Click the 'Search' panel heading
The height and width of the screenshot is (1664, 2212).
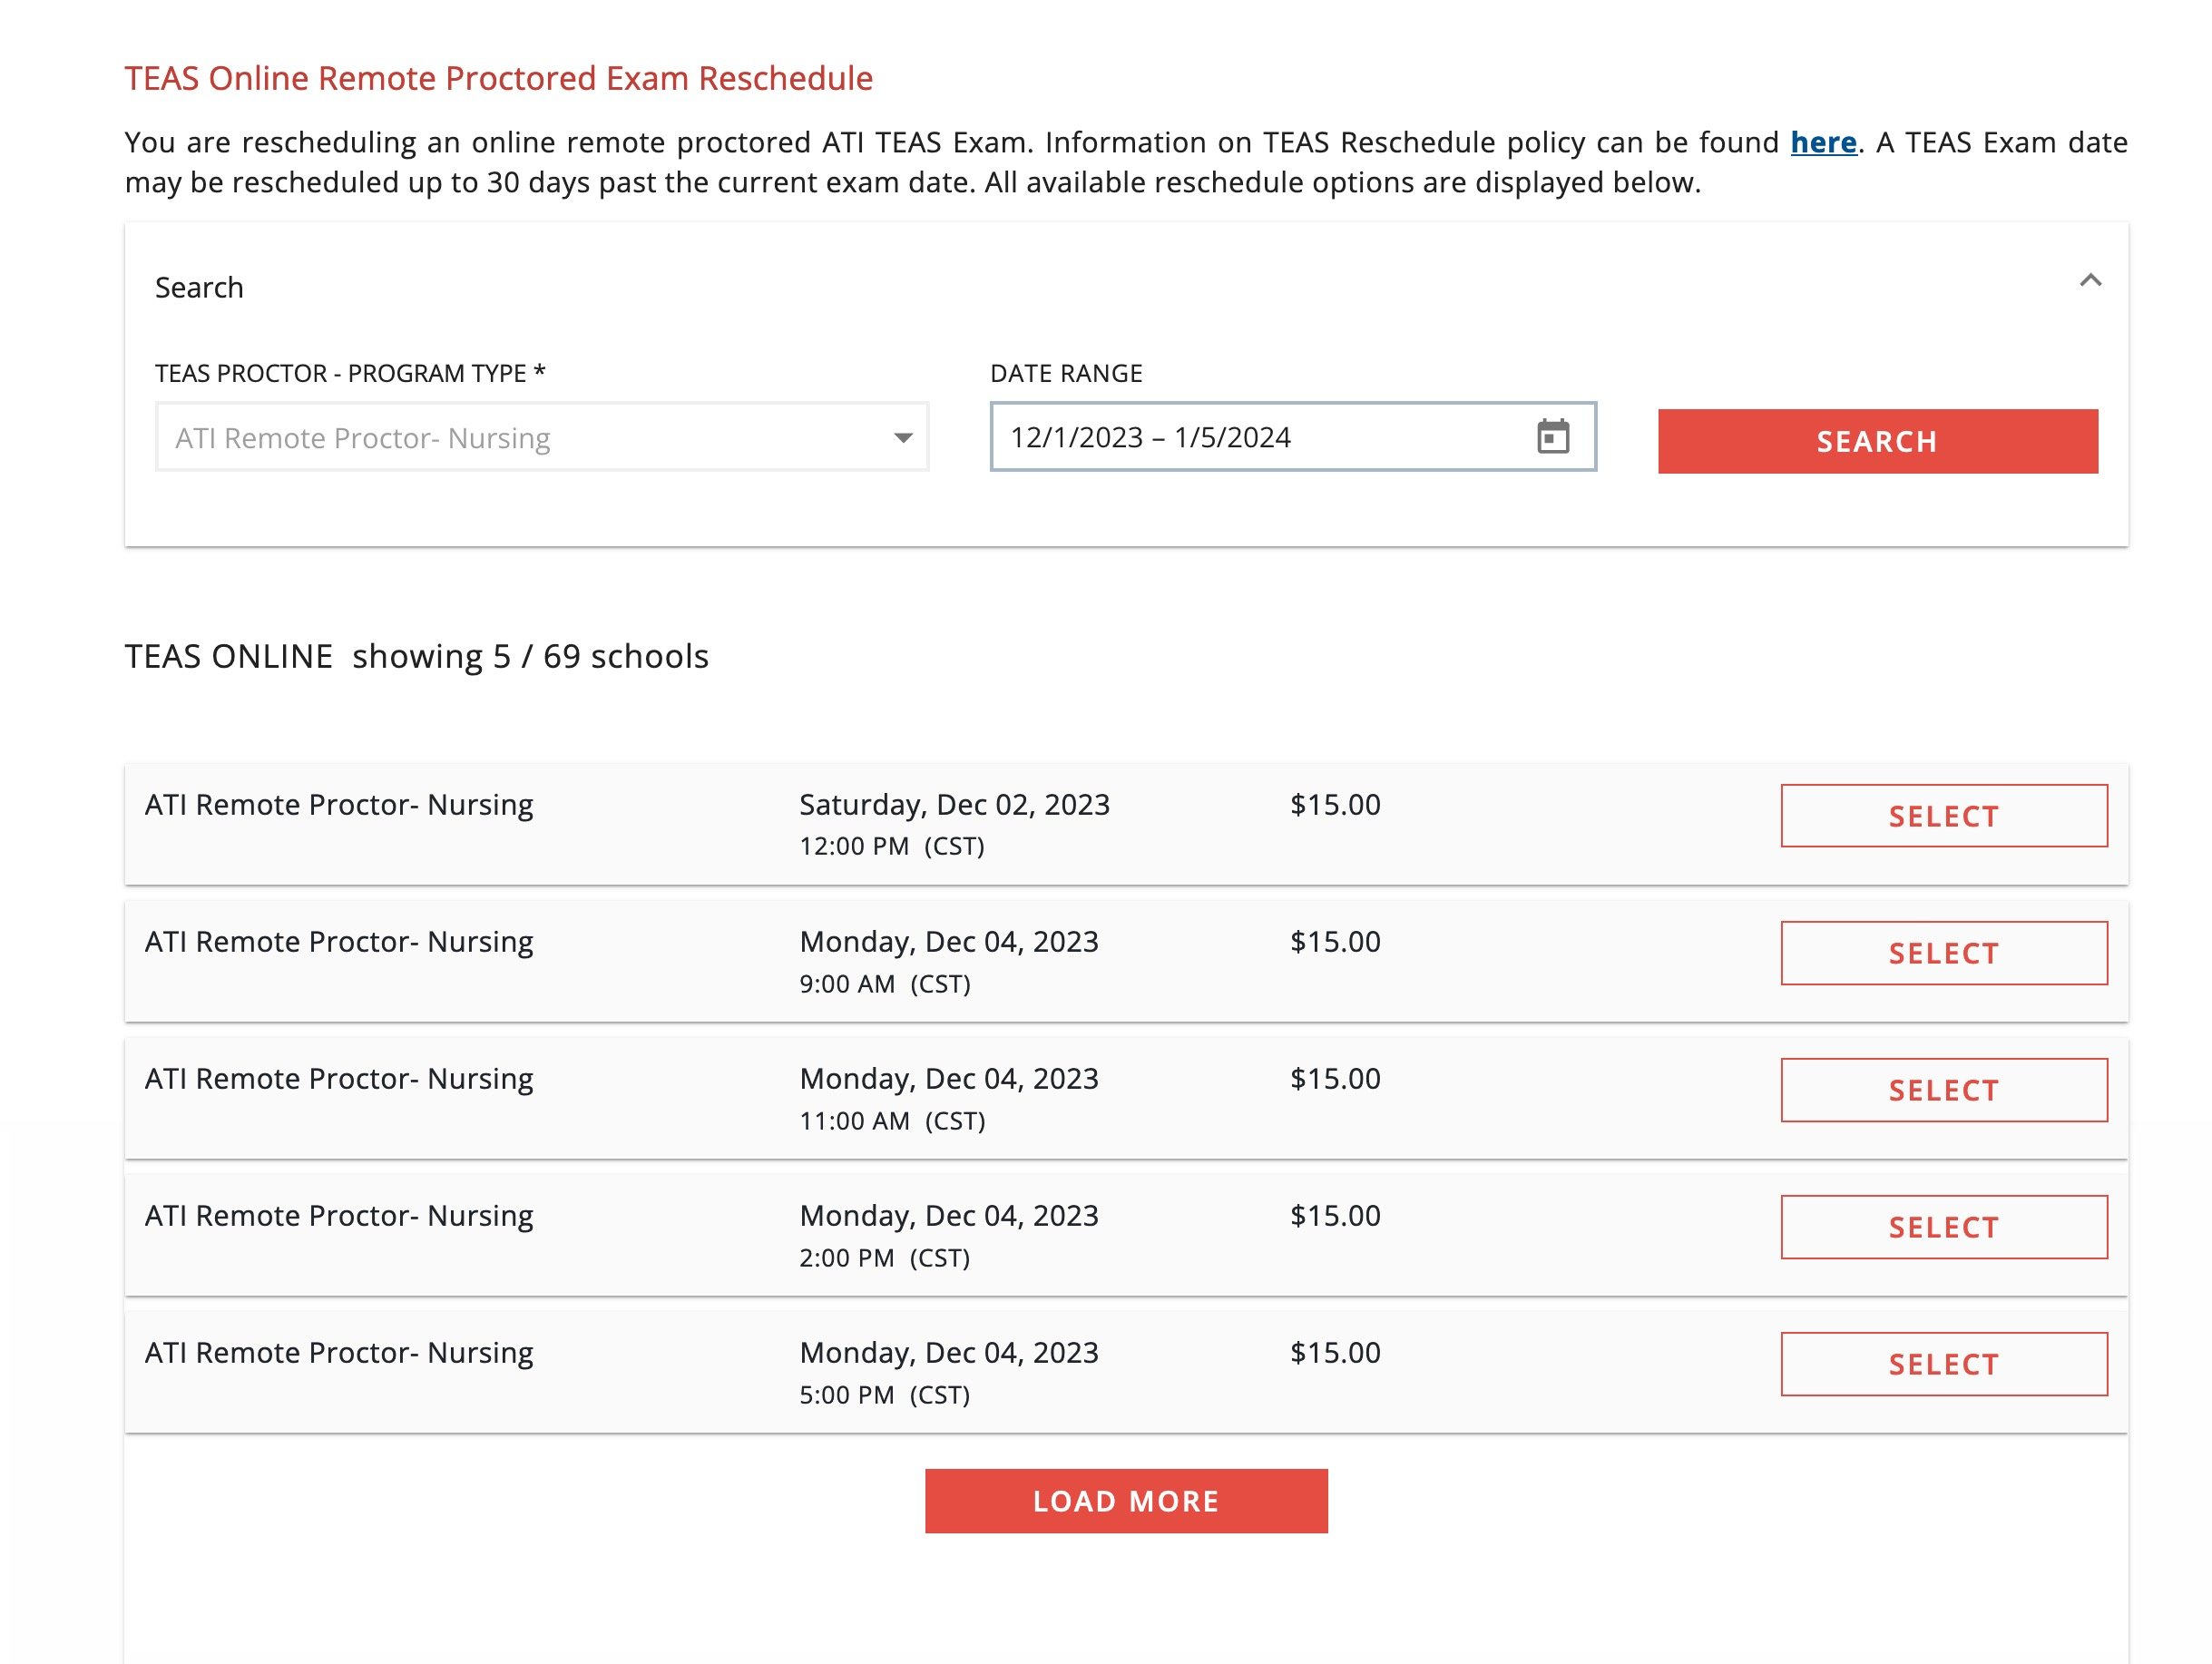[x=199, y=288]
